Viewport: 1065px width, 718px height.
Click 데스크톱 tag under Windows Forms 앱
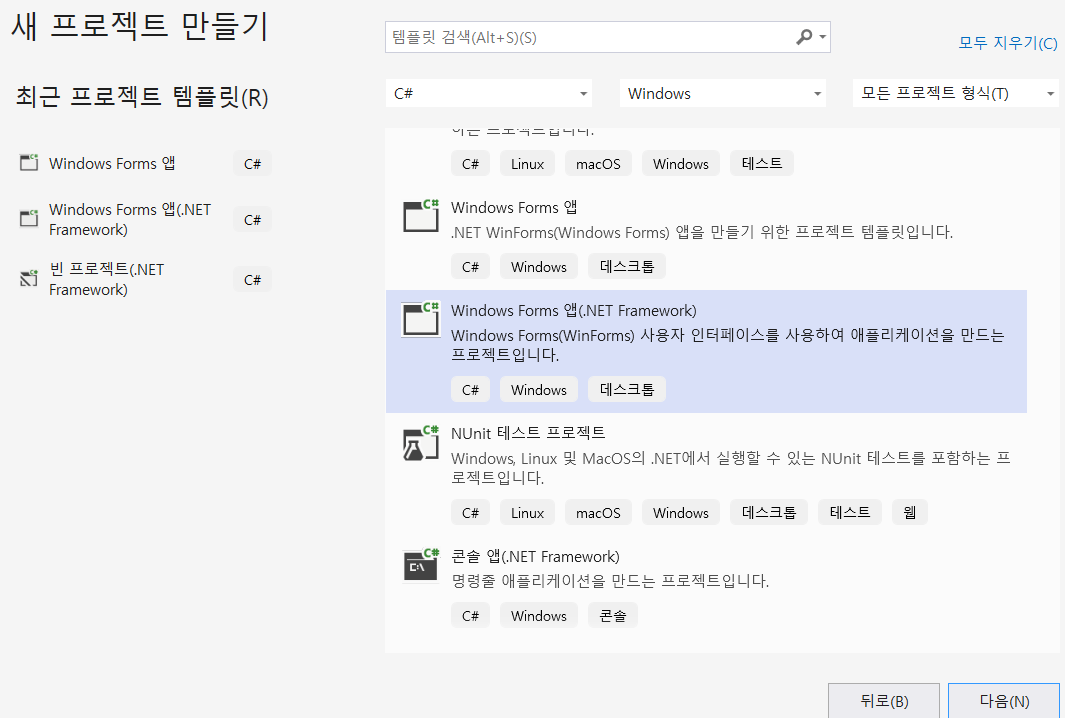[626, 266]
